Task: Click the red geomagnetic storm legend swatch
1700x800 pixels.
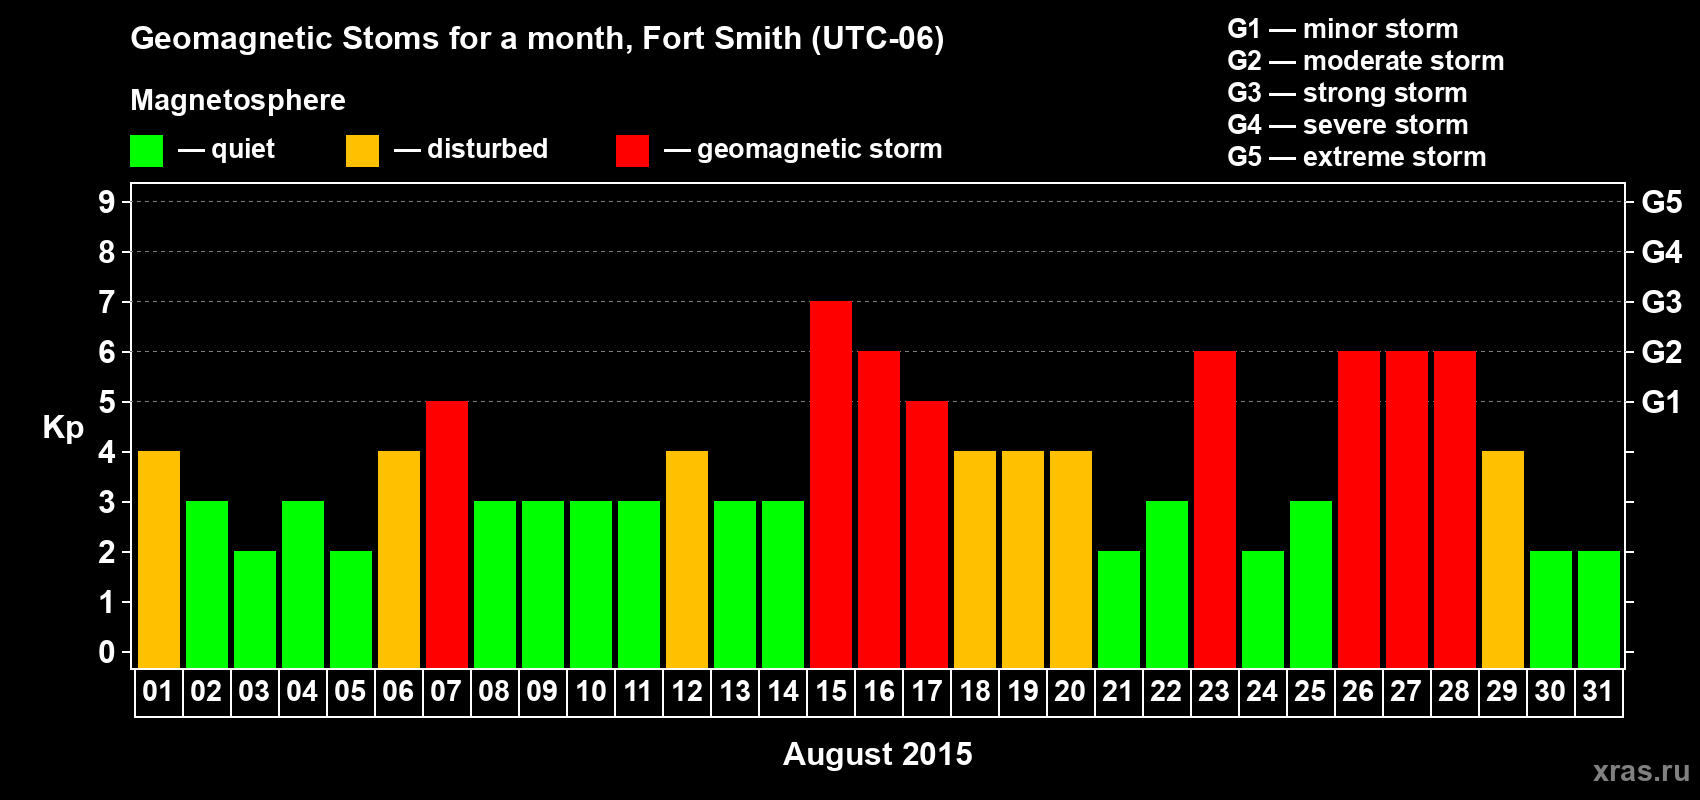Action: [632, 151]
